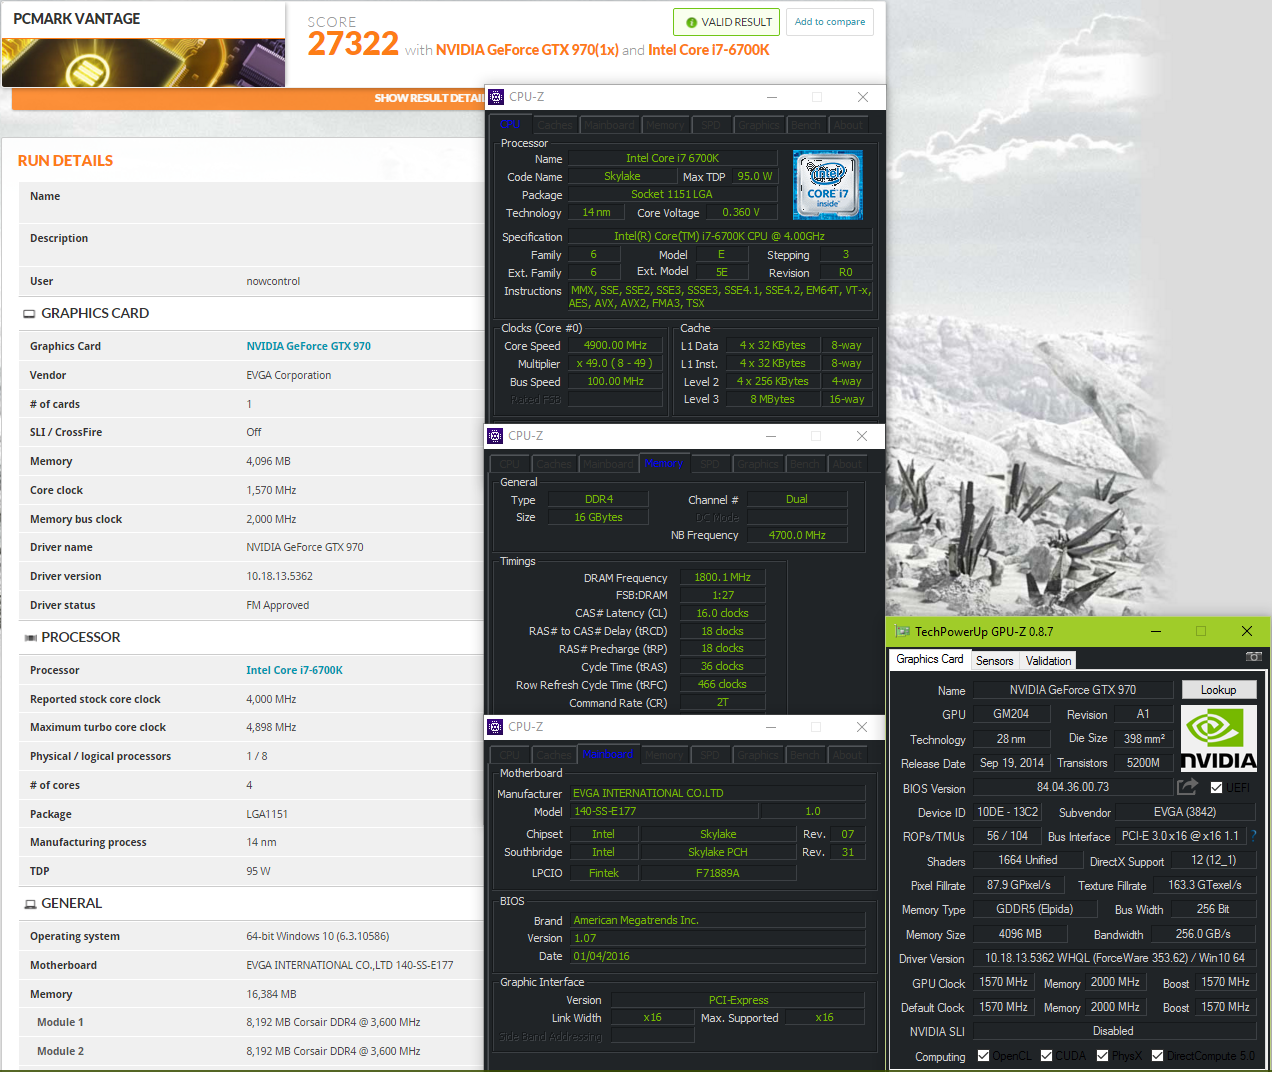The width and height of the screenshot is (1272, 1072).
Task: Click the Memory-tab CPU-Z window title icon
Action: pos(495,436)
